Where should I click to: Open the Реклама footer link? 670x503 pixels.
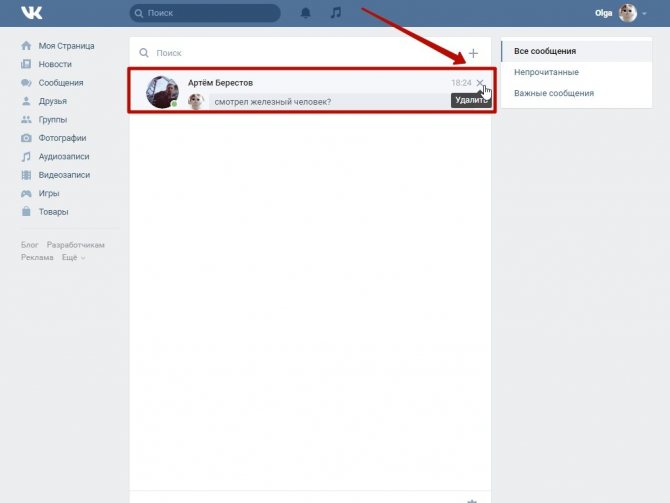[37, 257]
